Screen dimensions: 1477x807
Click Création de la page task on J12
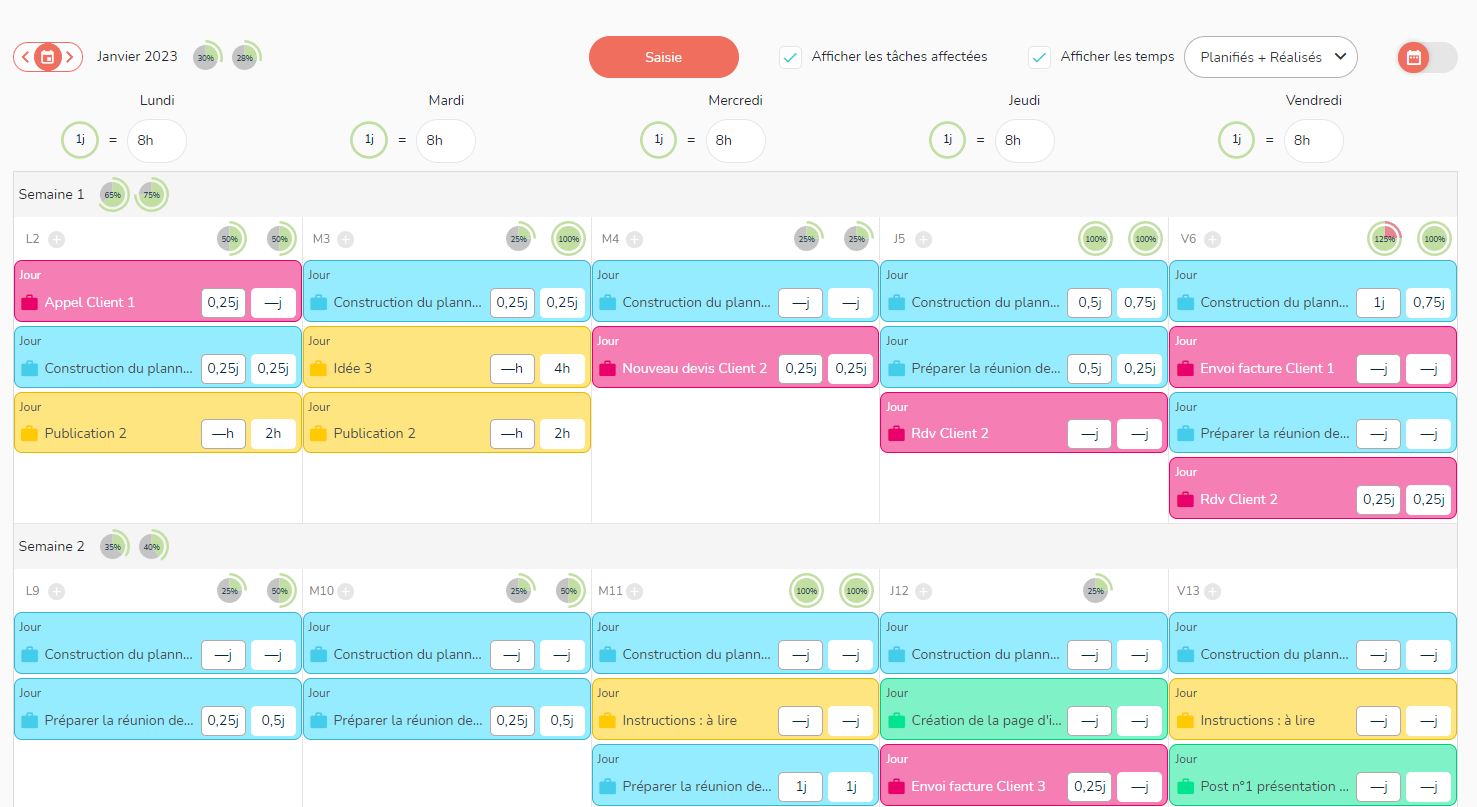coord(1024,709)
